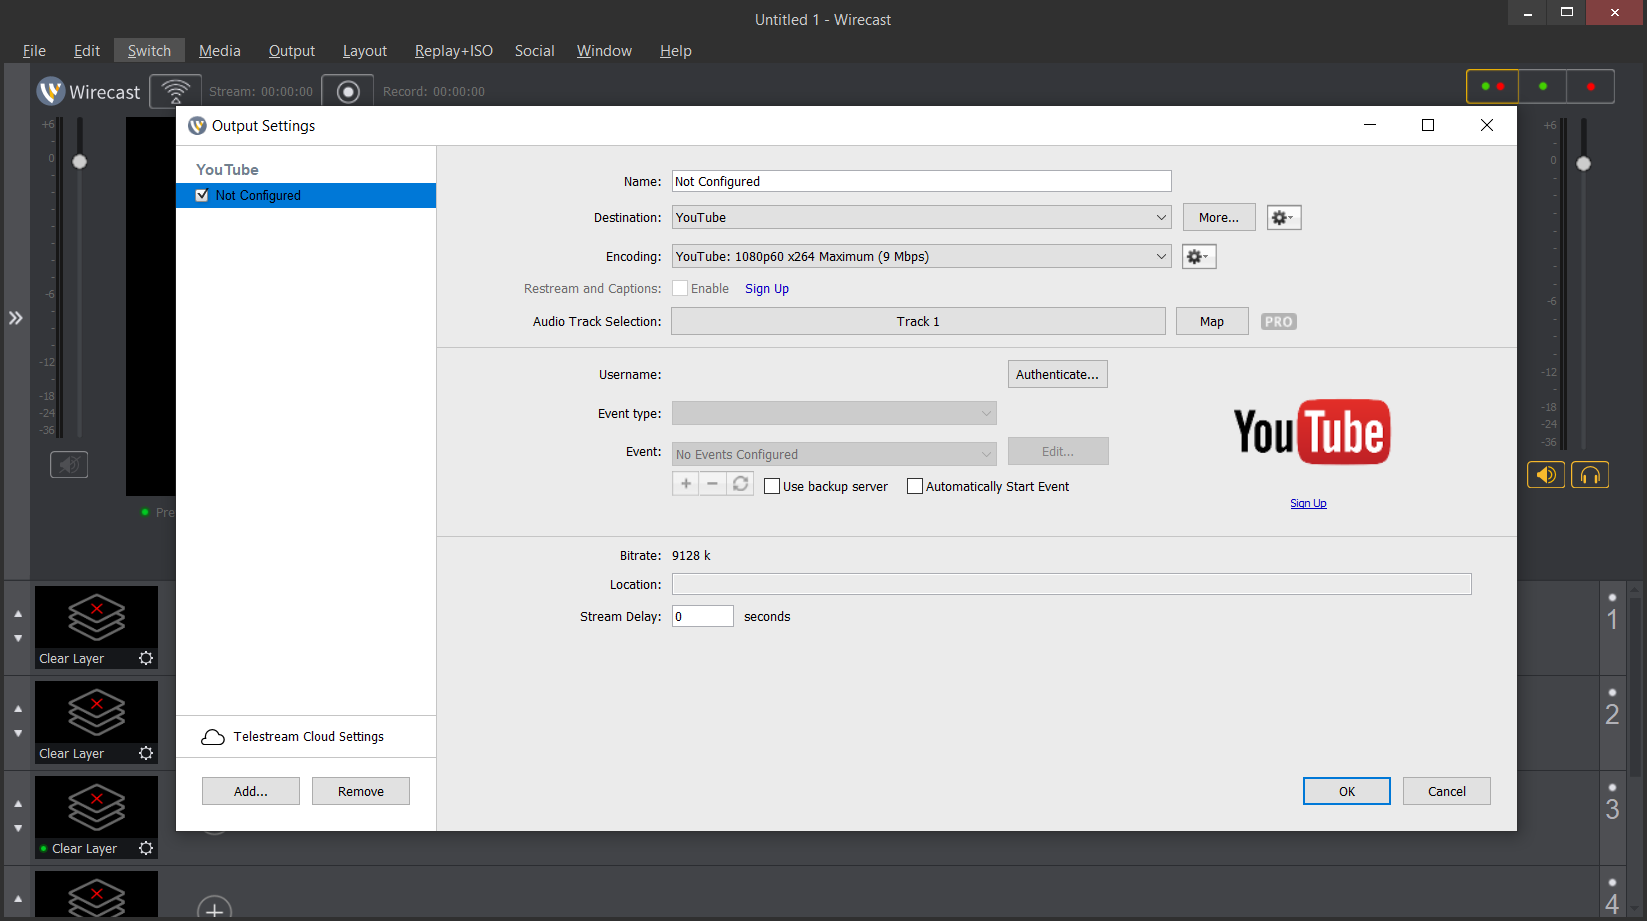Click the Add... button
This screenshot has height=921, width=1647.
[251, 791]
